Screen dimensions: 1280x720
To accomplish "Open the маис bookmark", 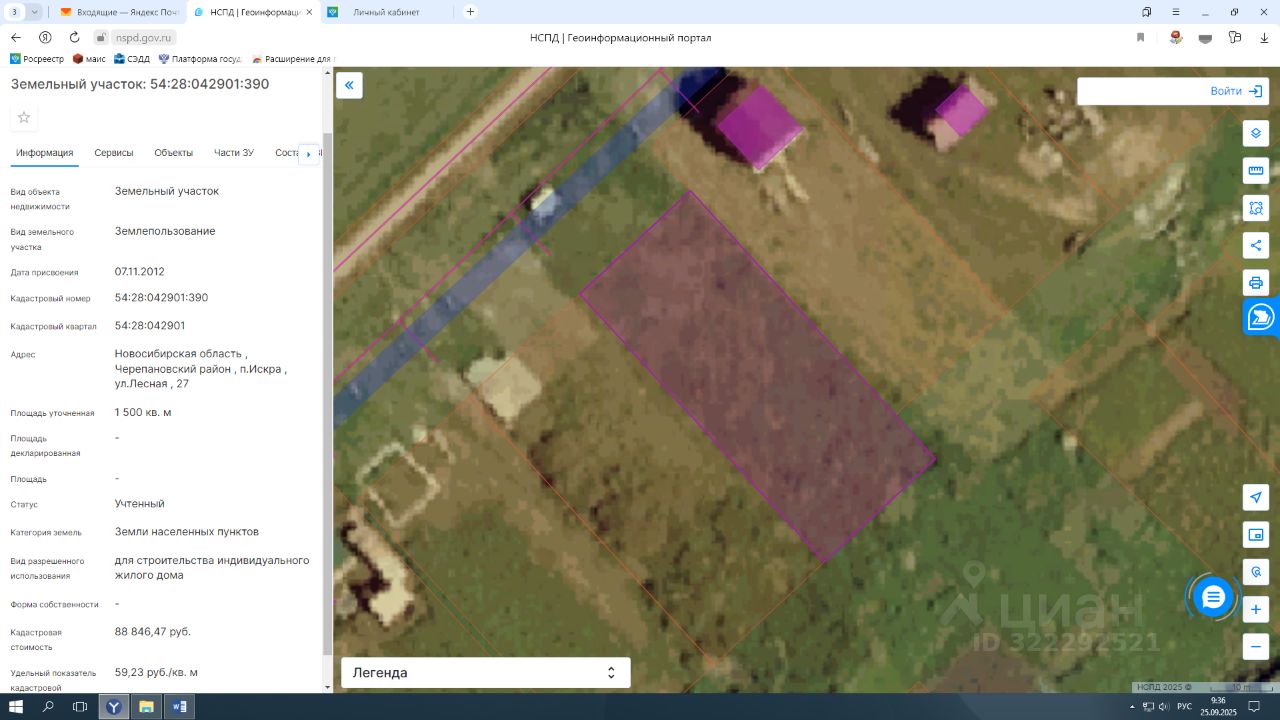I will coord(89,59).
